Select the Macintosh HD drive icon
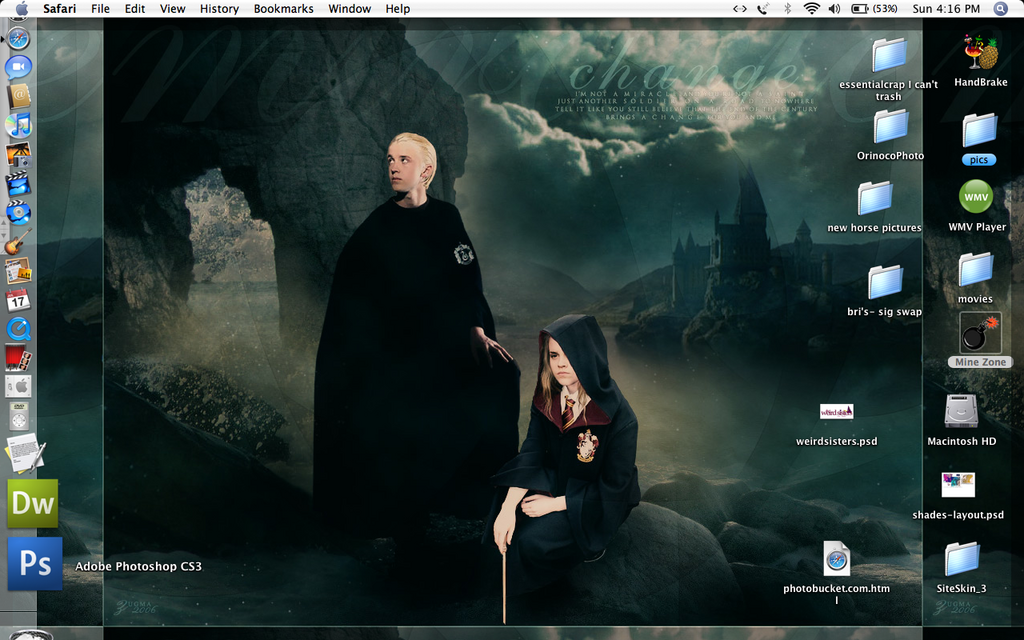1024x640 pixels. point(961,411)
